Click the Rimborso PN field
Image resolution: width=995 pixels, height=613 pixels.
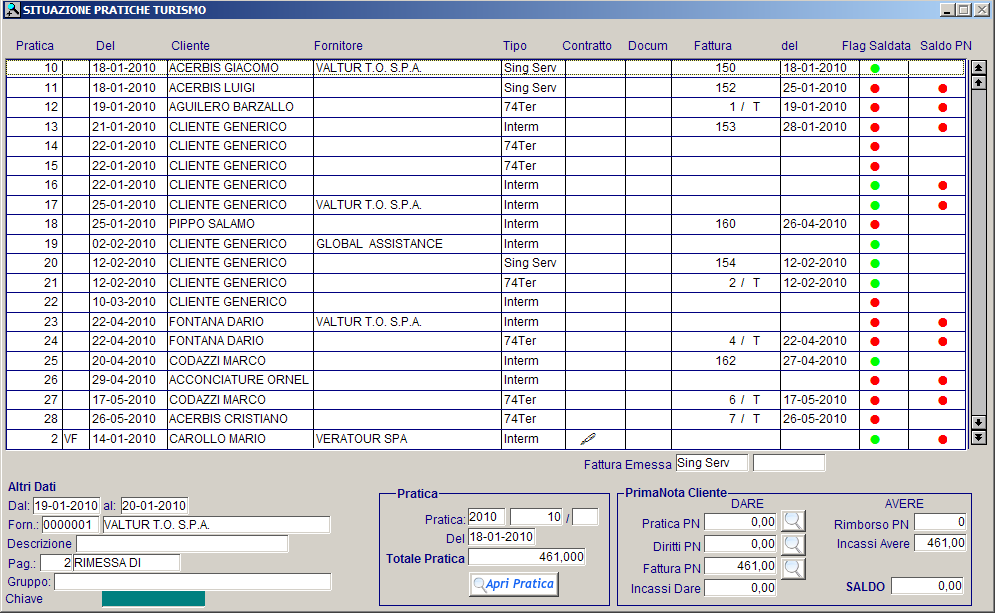point(940,522)
